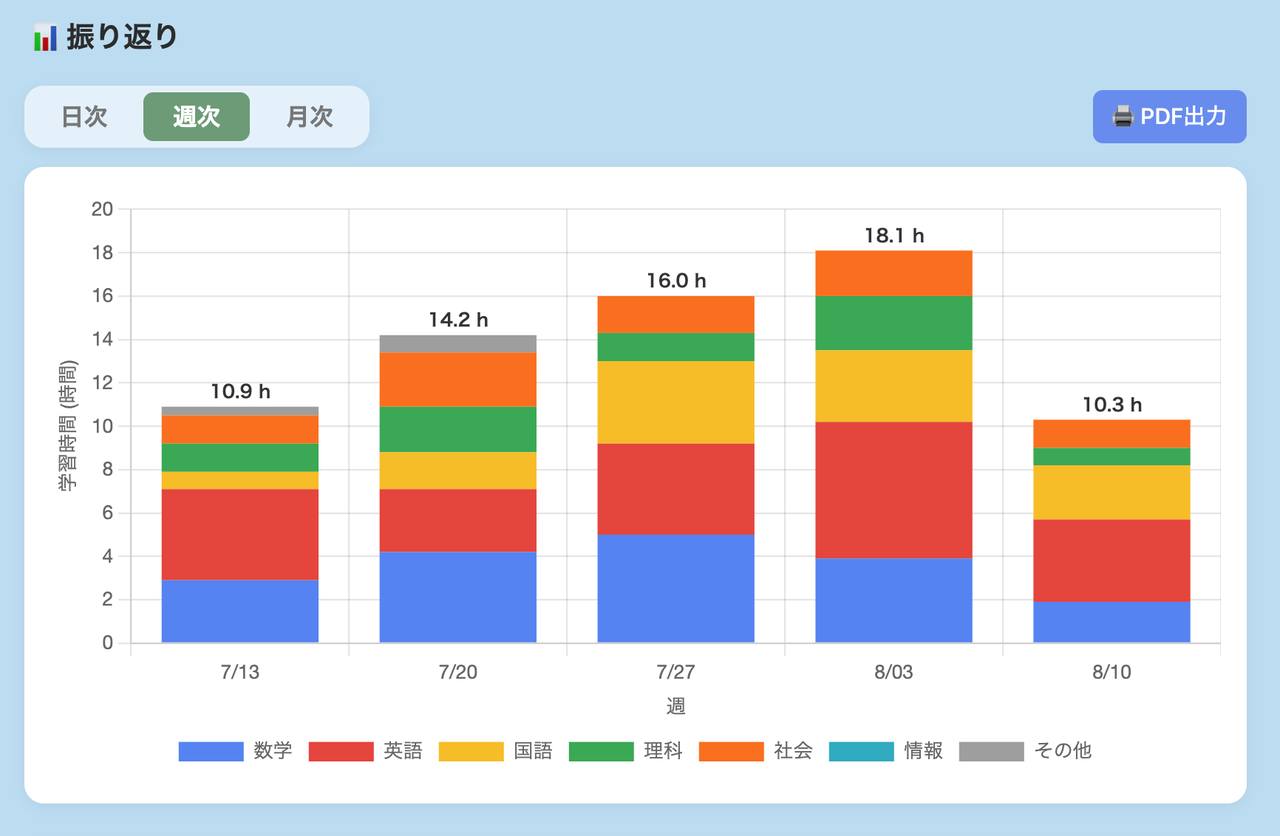
Task: Hide the 国語 series via its legend item
Action: (495, 751)
